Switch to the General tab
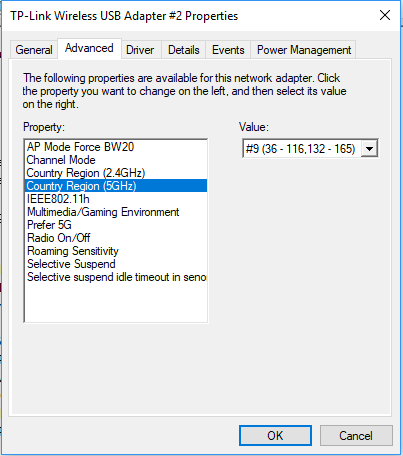 (x=34, y=50)
